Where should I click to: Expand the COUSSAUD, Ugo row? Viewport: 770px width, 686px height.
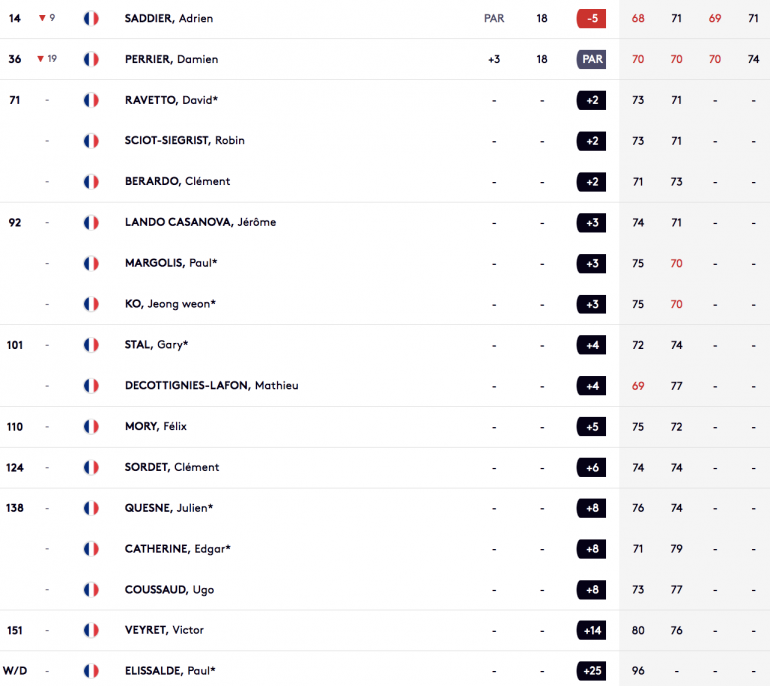click(385, 590)
